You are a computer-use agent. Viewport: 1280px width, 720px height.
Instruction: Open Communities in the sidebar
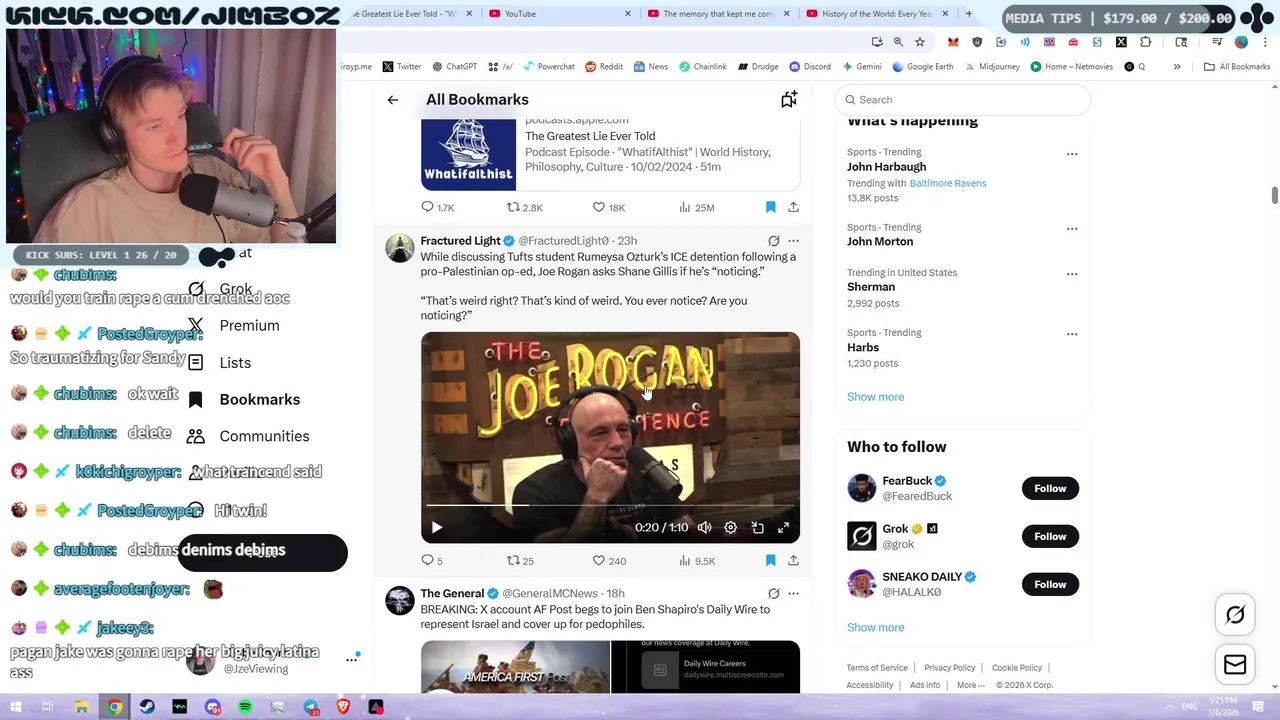click(248, 436)
